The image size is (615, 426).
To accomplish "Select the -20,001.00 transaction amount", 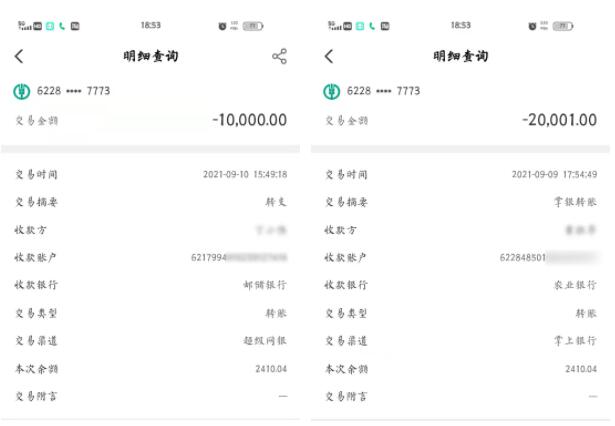I will (559, 120).
